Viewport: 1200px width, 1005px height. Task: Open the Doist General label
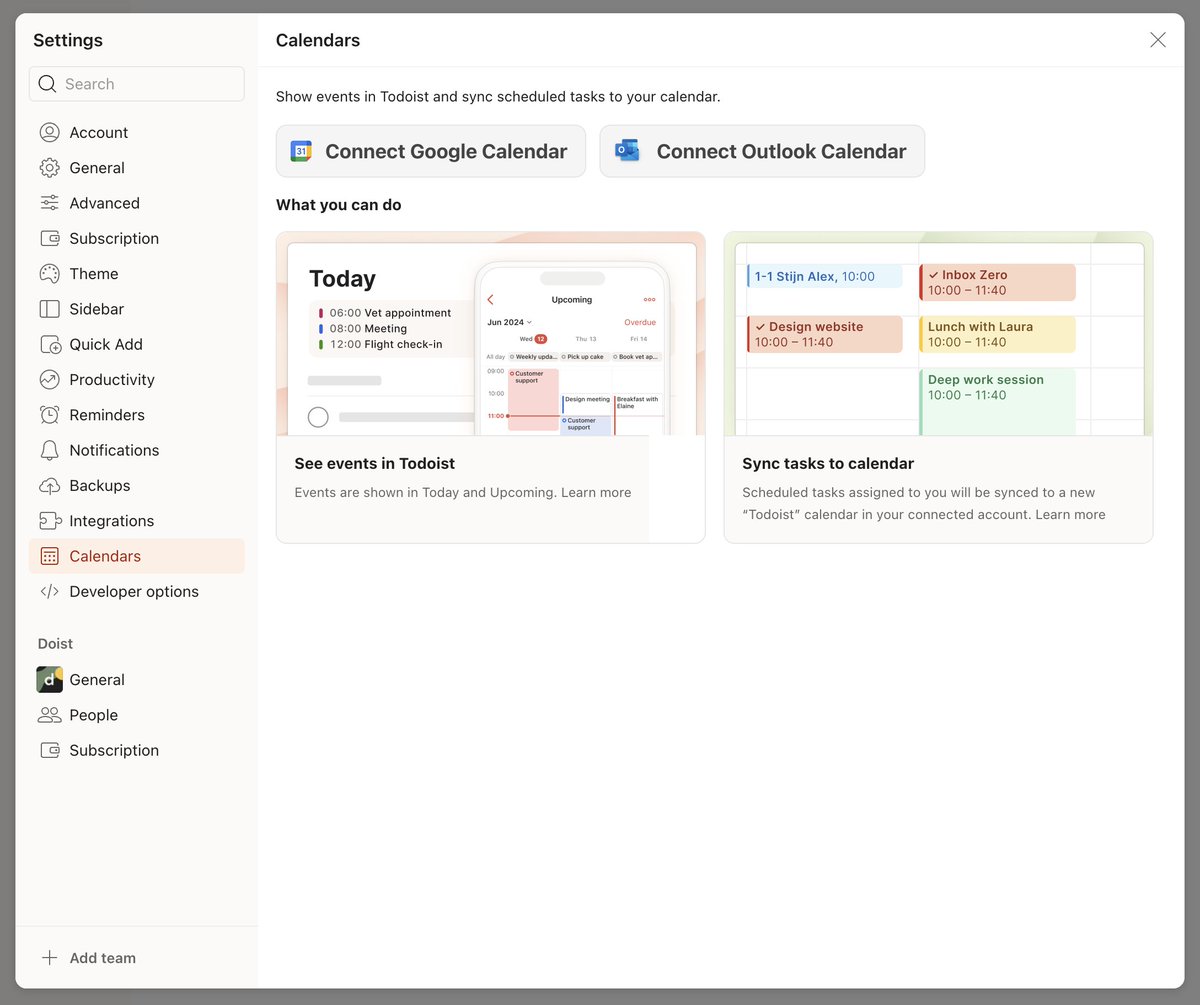[x=97, y=680]
